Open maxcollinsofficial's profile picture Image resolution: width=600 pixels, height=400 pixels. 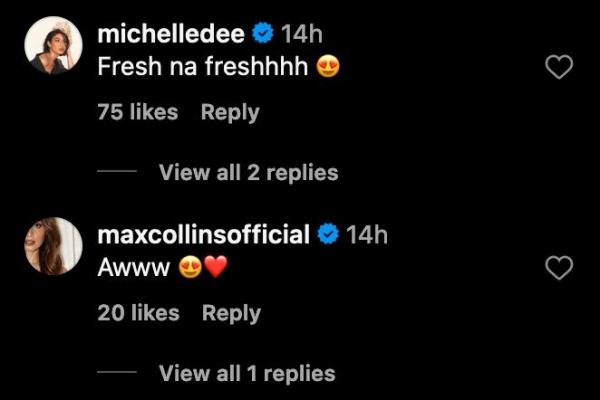53,246
